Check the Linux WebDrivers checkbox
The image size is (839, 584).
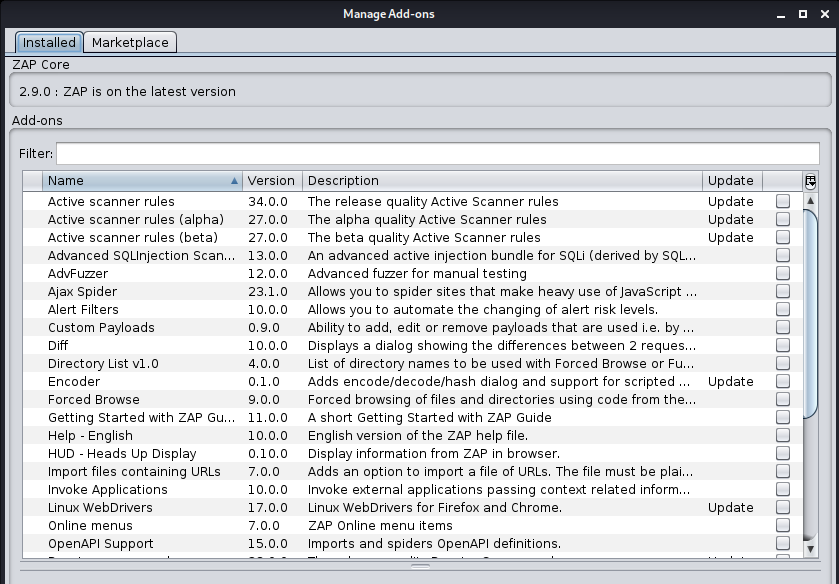coord(783,507)
